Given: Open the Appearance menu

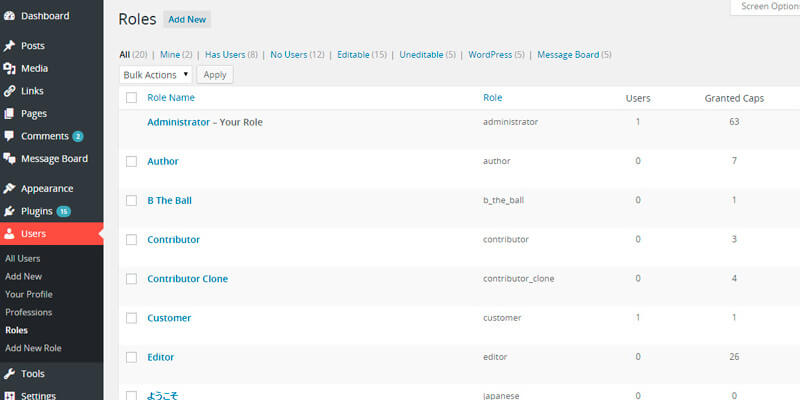Looking at the screenshot, I should click(47, 188).
